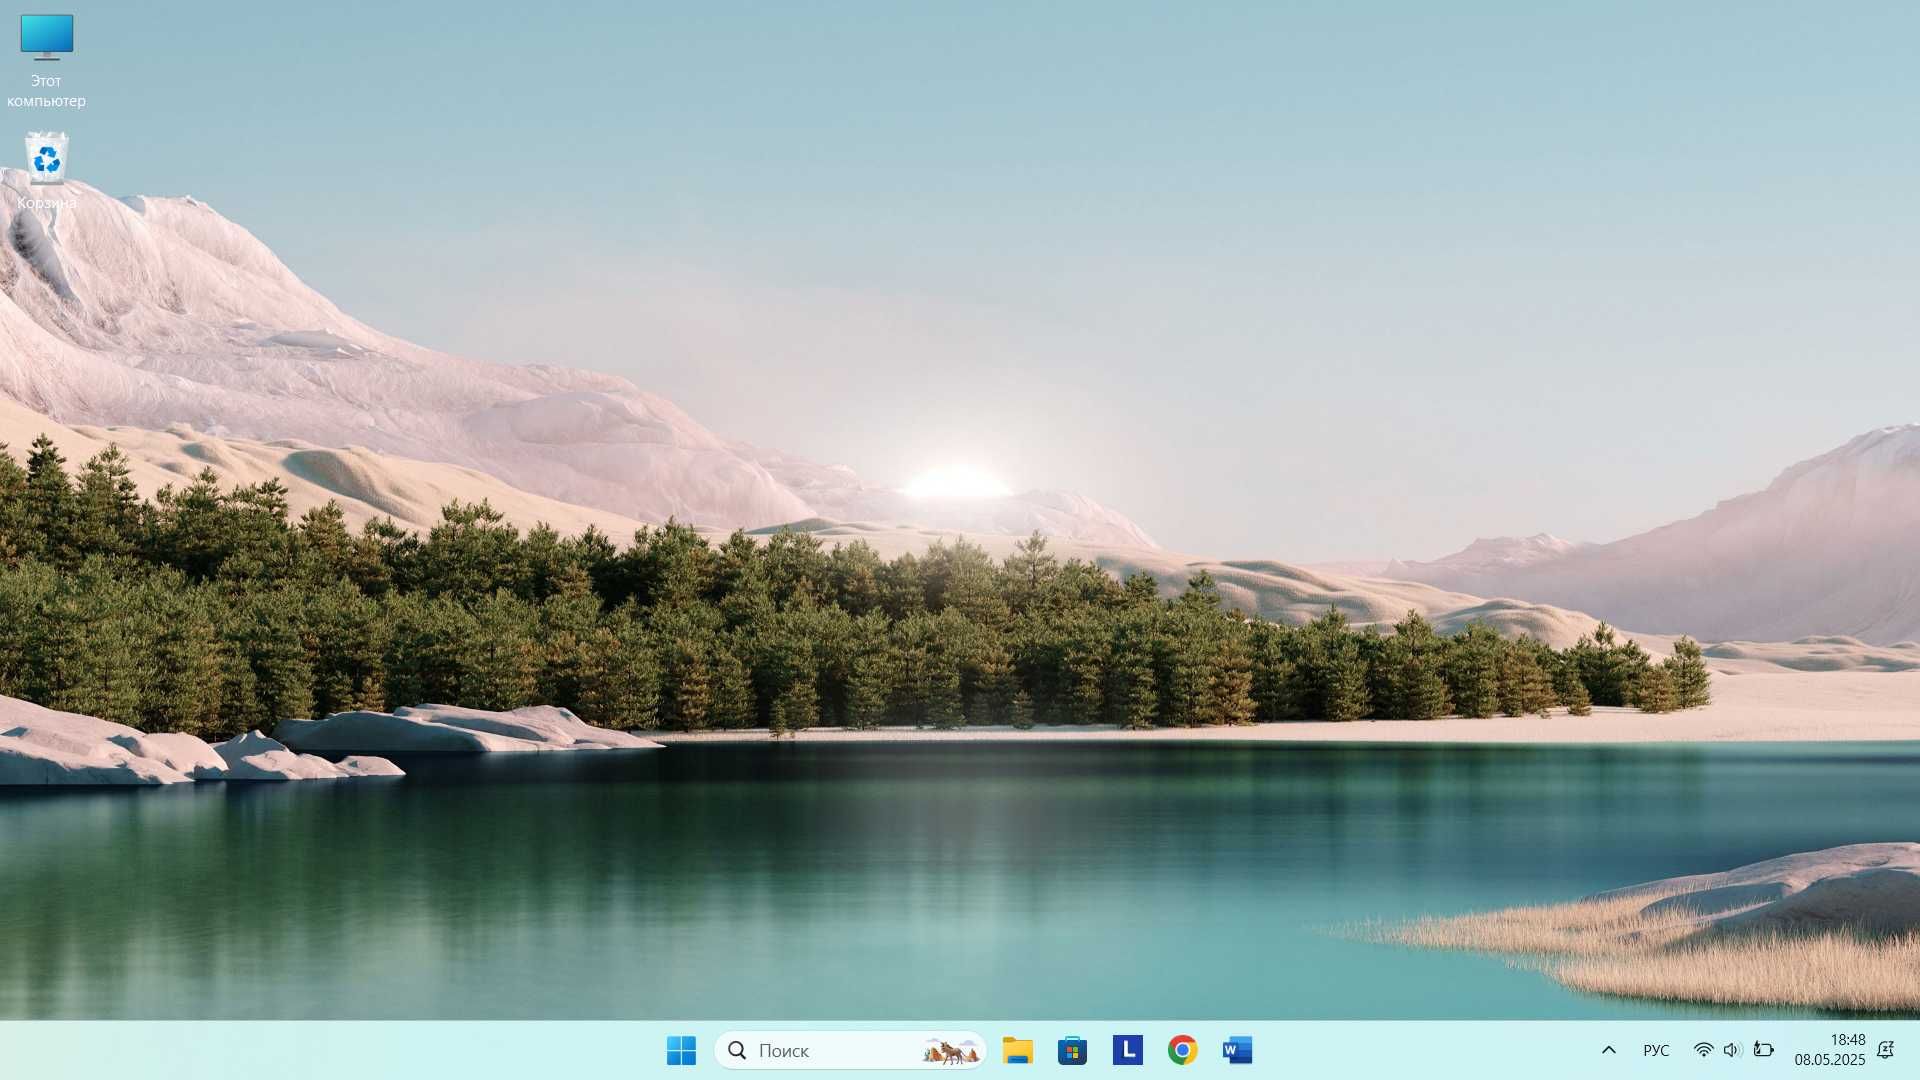Click the 'Поиск' taskbar search field
1920x1080 pixels.
point(850,1050)
